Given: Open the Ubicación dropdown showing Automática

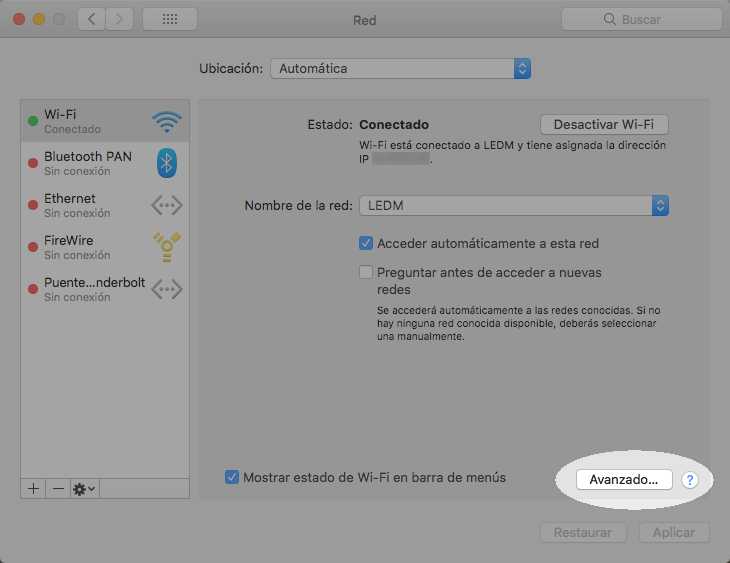Looking at the screenshot, I should [400, 68].
